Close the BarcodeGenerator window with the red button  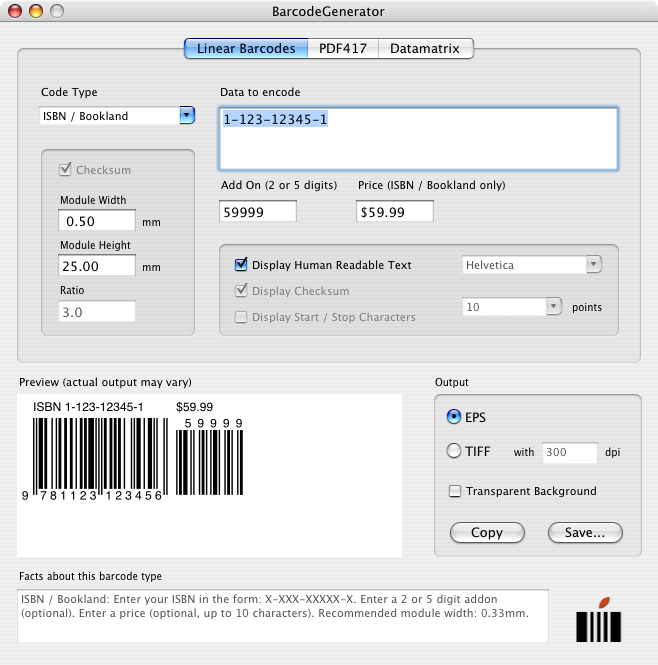click(x=15, y=11)
